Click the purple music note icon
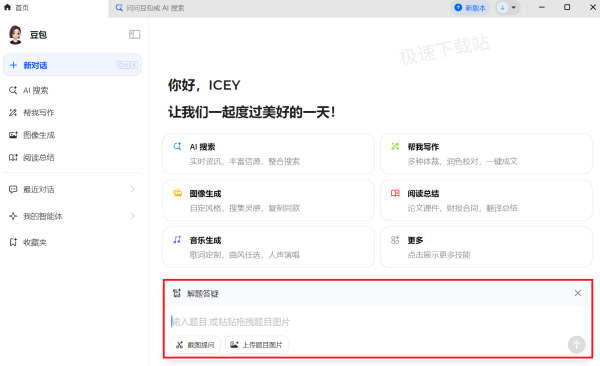 177,240
